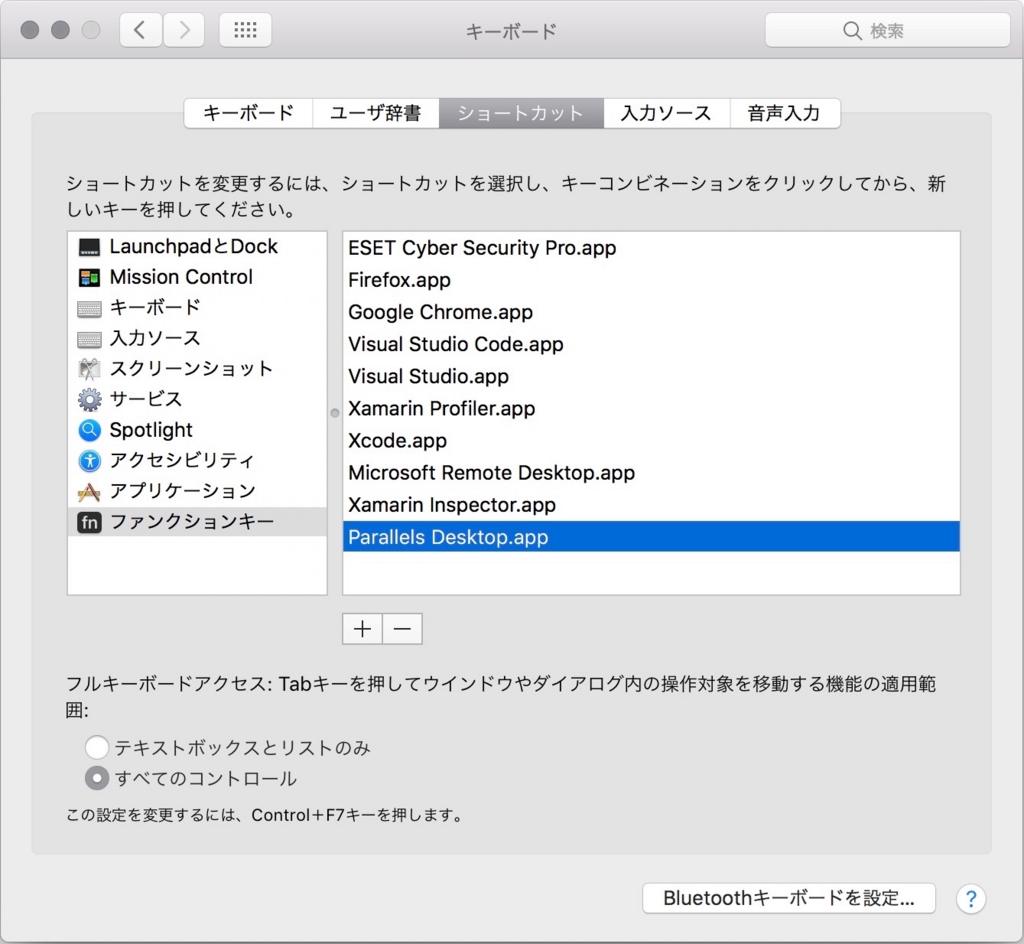This screenshot has width=1024, height=944.
Task: Switch to the キーボード tab
Action: point(248,113)
